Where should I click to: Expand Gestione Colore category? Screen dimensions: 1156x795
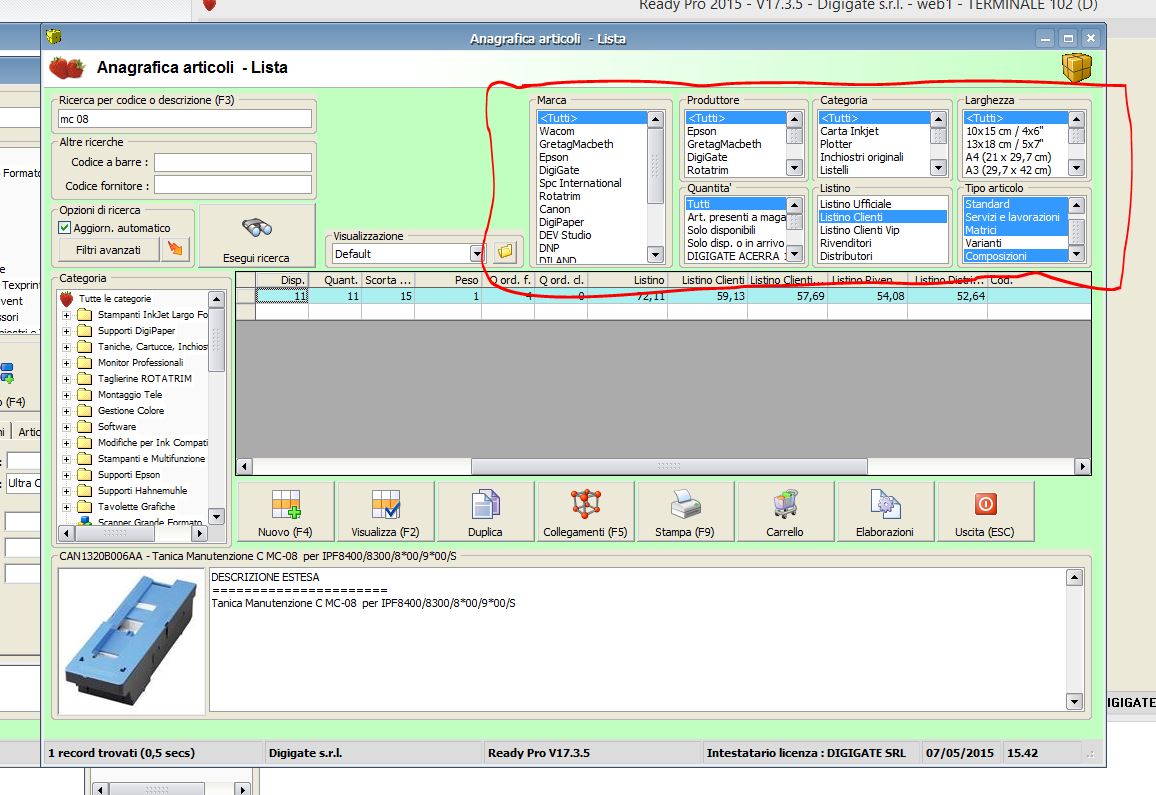coord(66,411)
